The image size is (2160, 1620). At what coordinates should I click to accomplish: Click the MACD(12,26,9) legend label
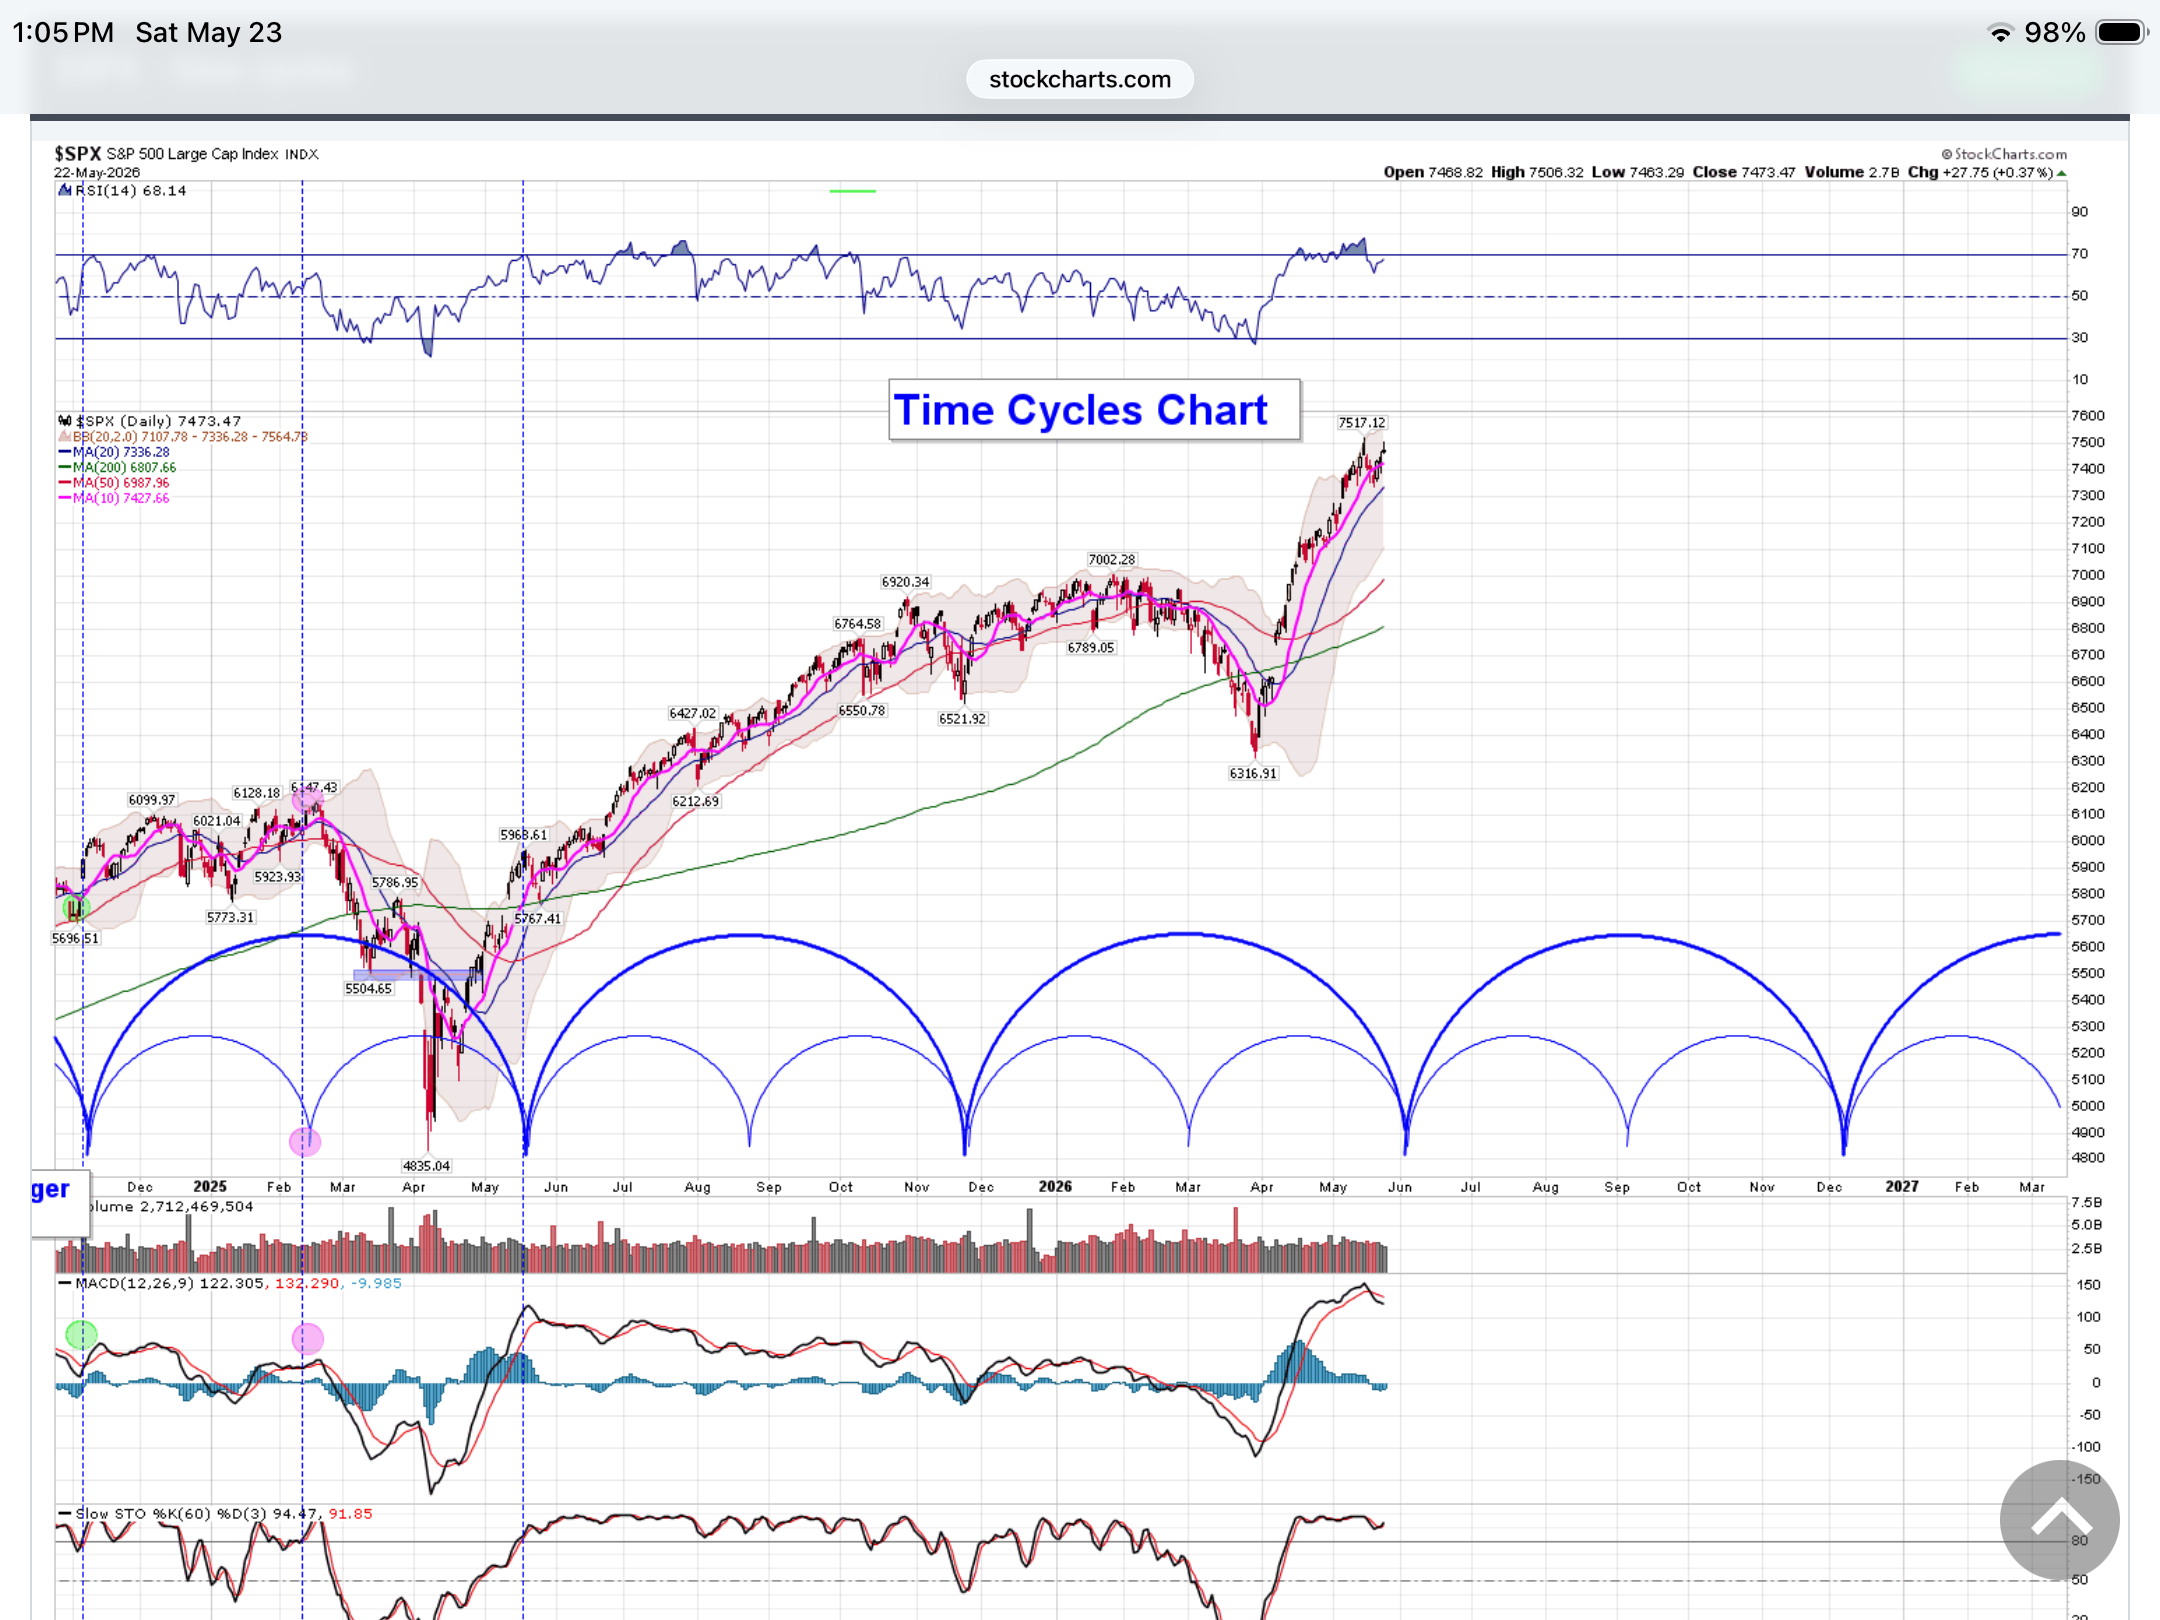click(x=134, y=1283)
